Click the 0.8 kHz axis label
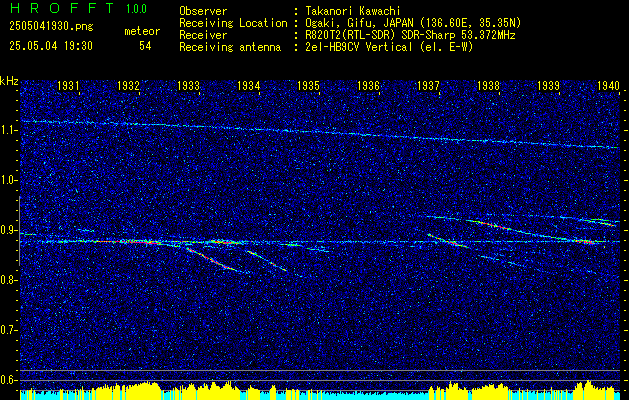Viewport: 629px width, 400px height. point(9,280)
